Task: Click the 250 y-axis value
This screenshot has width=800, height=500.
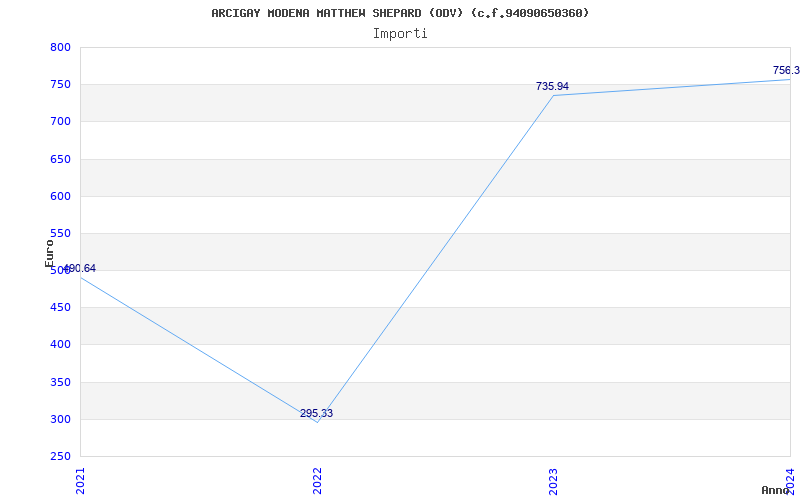Action: click(60, 456)
